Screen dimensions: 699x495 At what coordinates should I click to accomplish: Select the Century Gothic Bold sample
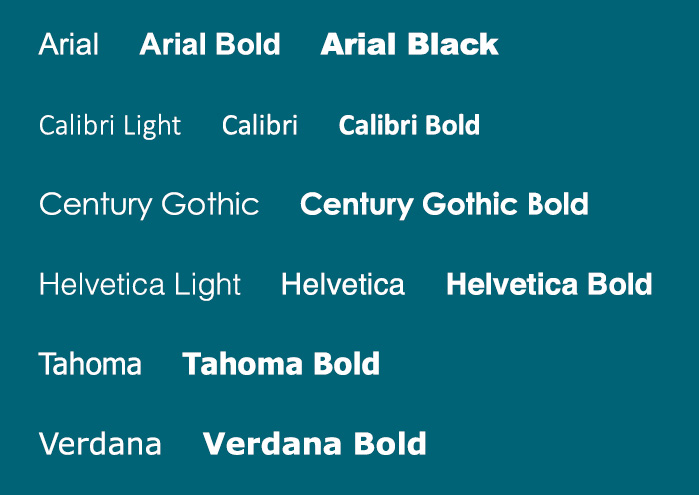[444, 205]
